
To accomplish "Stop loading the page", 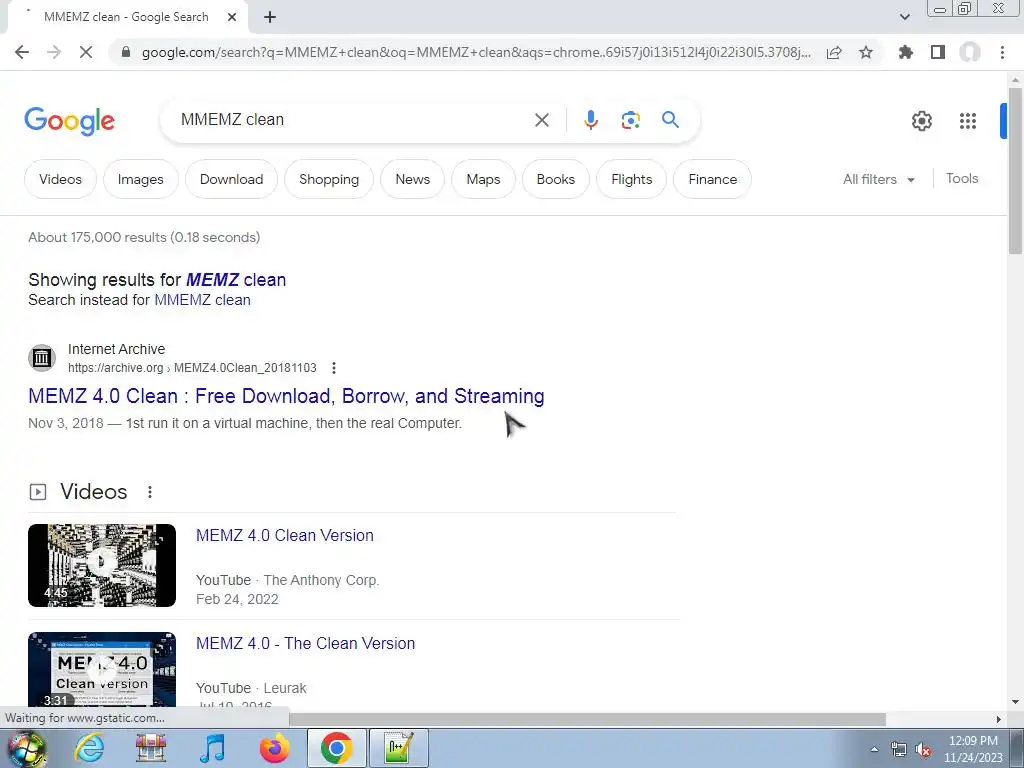I will tap(86, 52).
